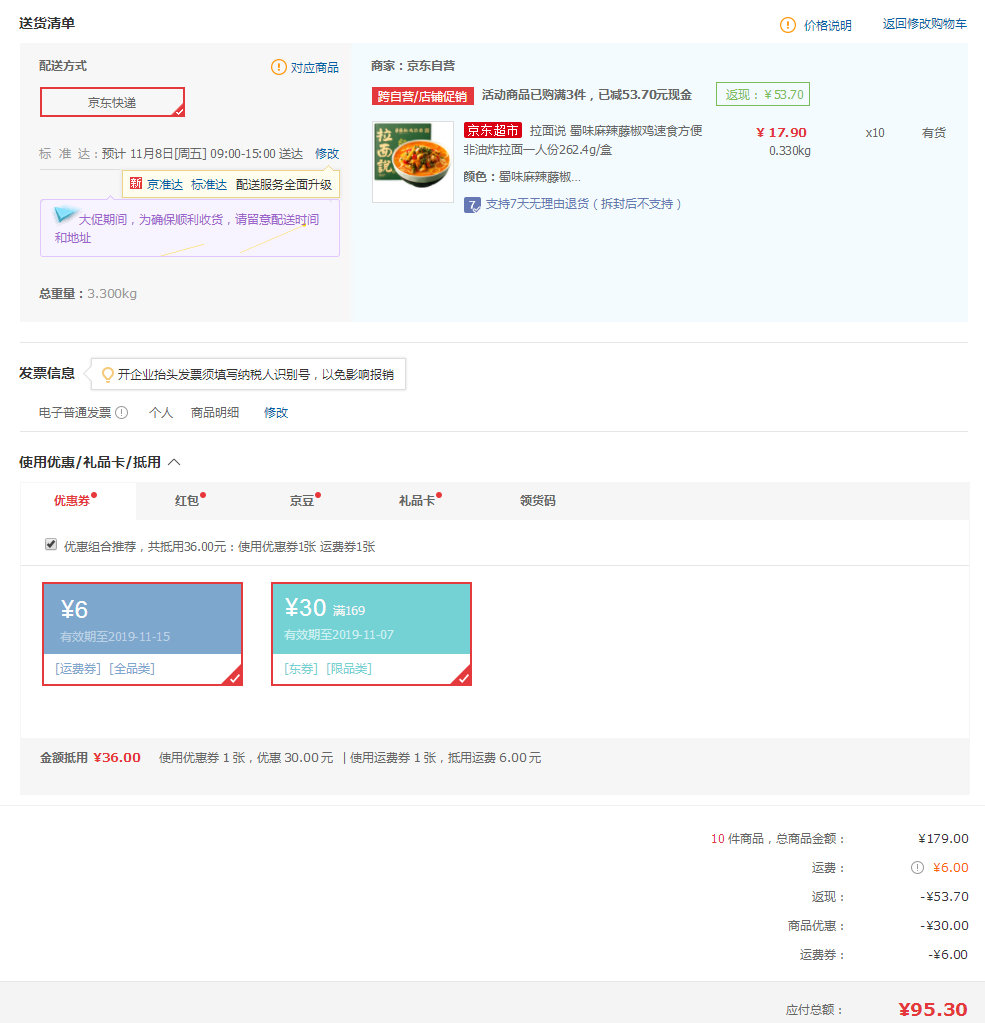Click the 有货 stock status
The image size is (985, 1023).
click(x=933, y=132)
